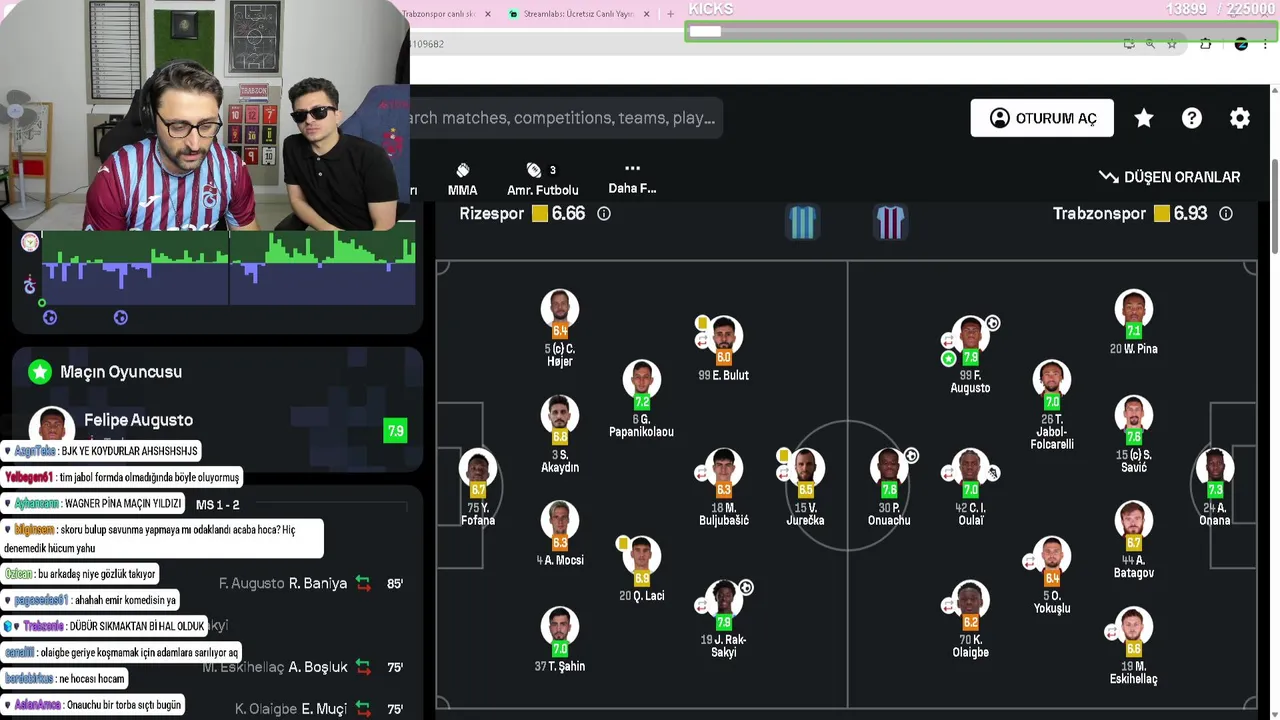This screenshot has height=720, width=1280.
Task: Open G. Papanikolaou player card
Action: pos(641,399)
